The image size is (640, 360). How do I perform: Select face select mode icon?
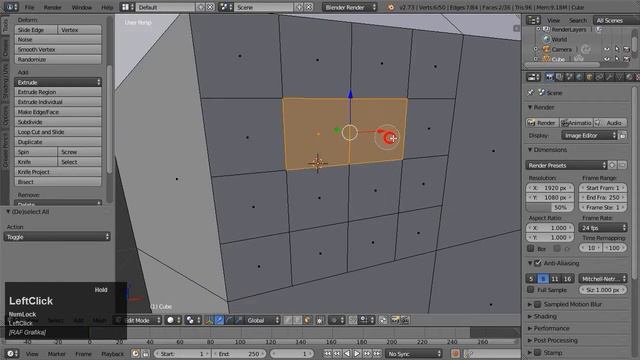307,320
